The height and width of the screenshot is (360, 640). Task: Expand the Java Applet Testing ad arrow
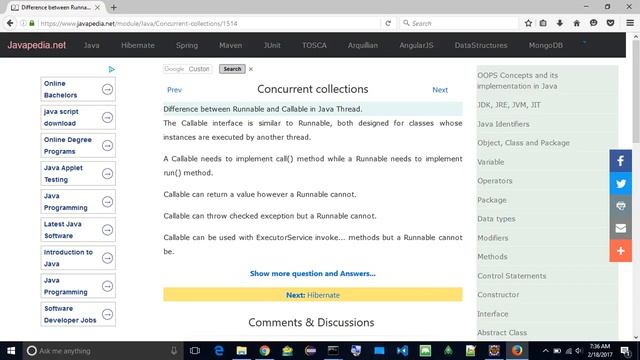[x=107, y=173]
